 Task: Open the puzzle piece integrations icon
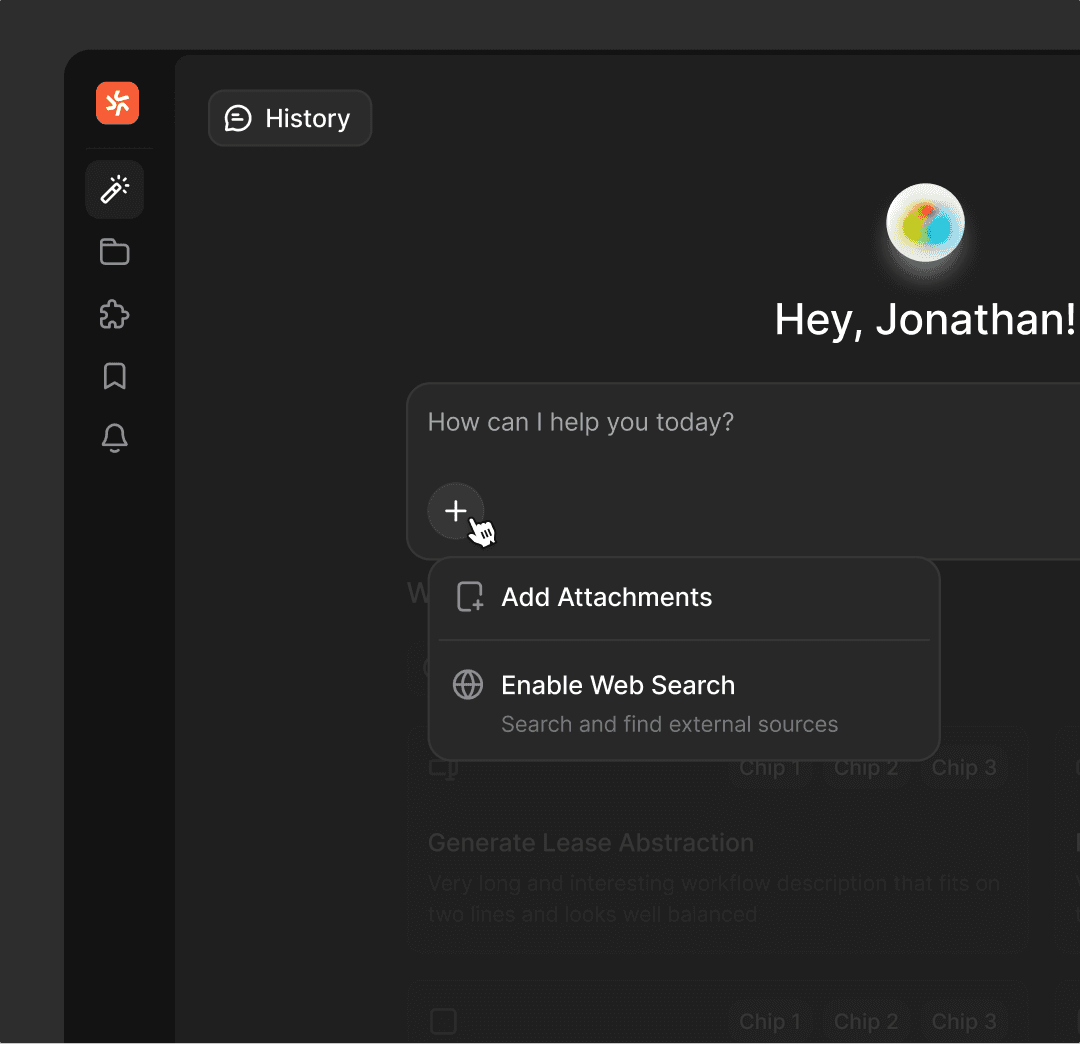tap(114, 315)
